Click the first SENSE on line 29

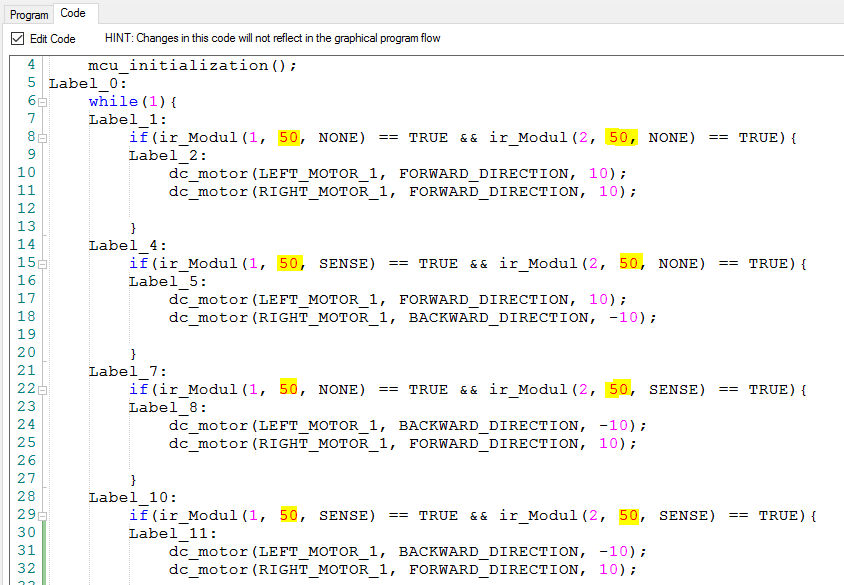pyautogui.click(x=343, y=516)
